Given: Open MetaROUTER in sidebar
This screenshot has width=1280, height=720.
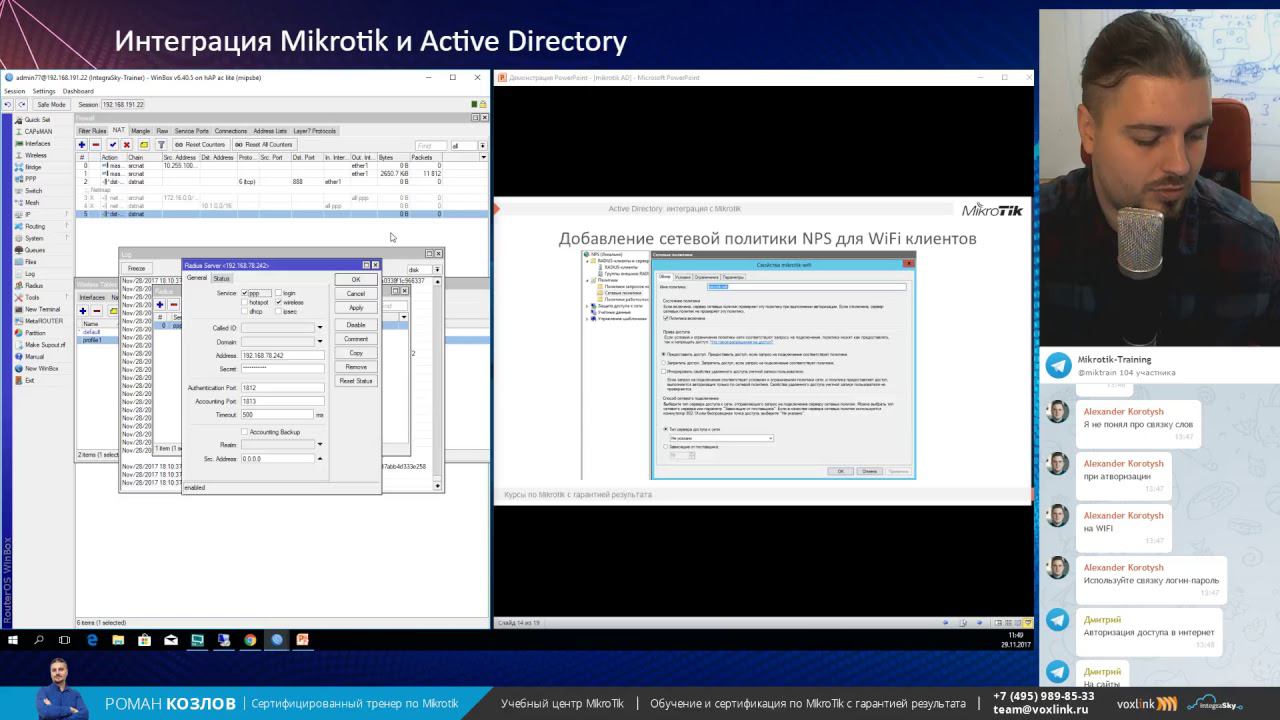Looking at the screenshot, I should [x=43, y=321].
